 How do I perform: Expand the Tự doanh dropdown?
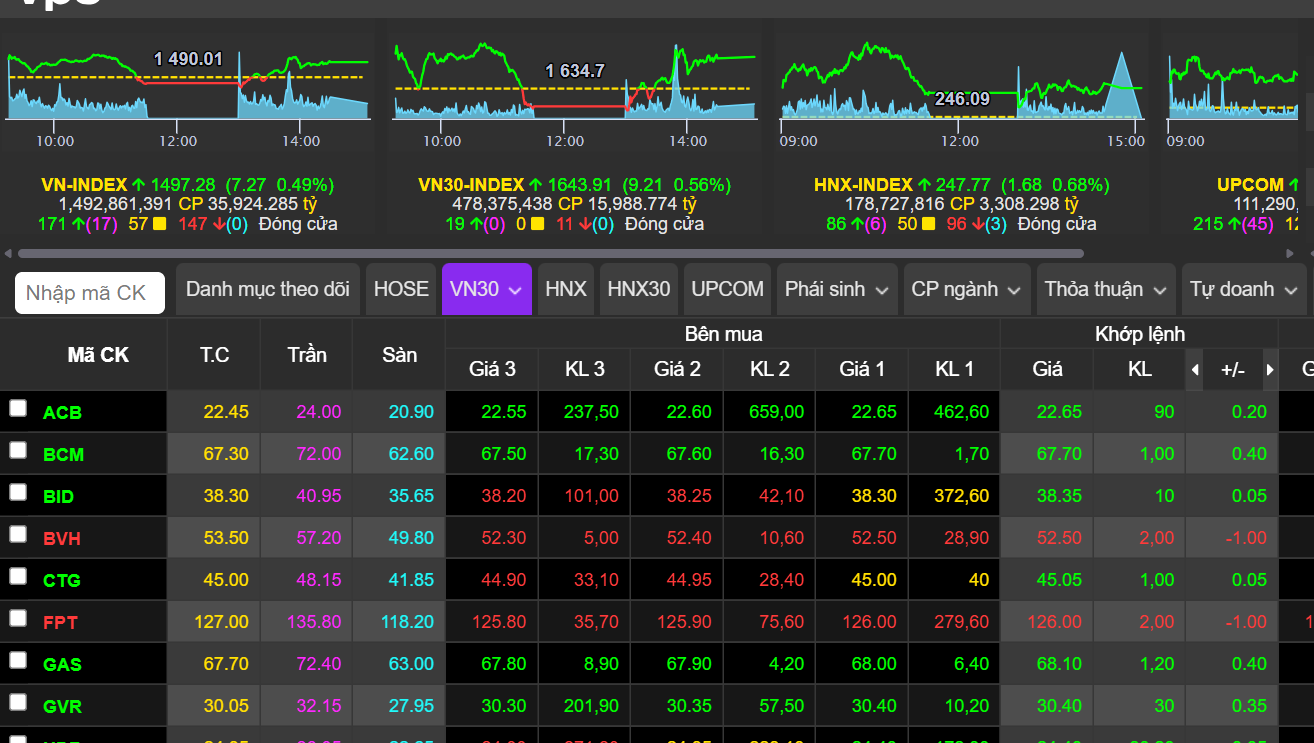(x=1243, y=289)
